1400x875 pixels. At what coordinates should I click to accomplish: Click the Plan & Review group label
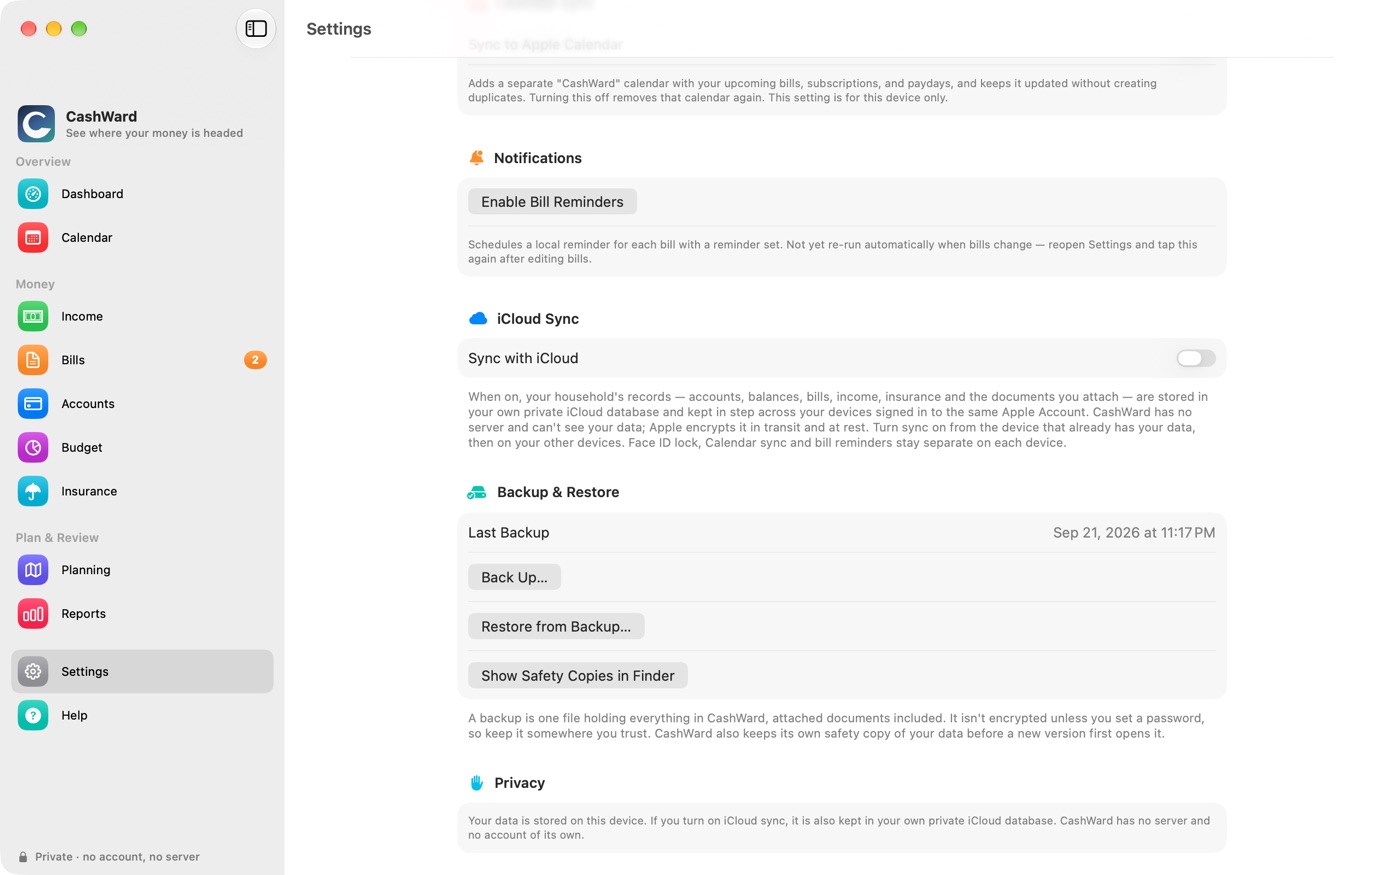tap(57, 538)
